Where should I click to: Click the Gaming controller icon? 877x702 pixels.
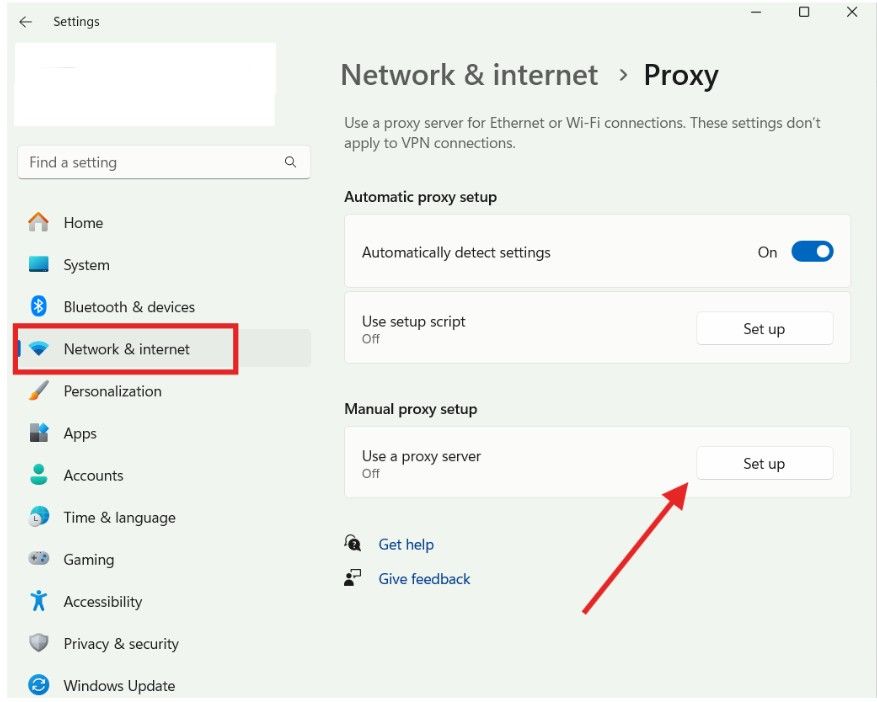pyautogui.click(x=38, y=558)
